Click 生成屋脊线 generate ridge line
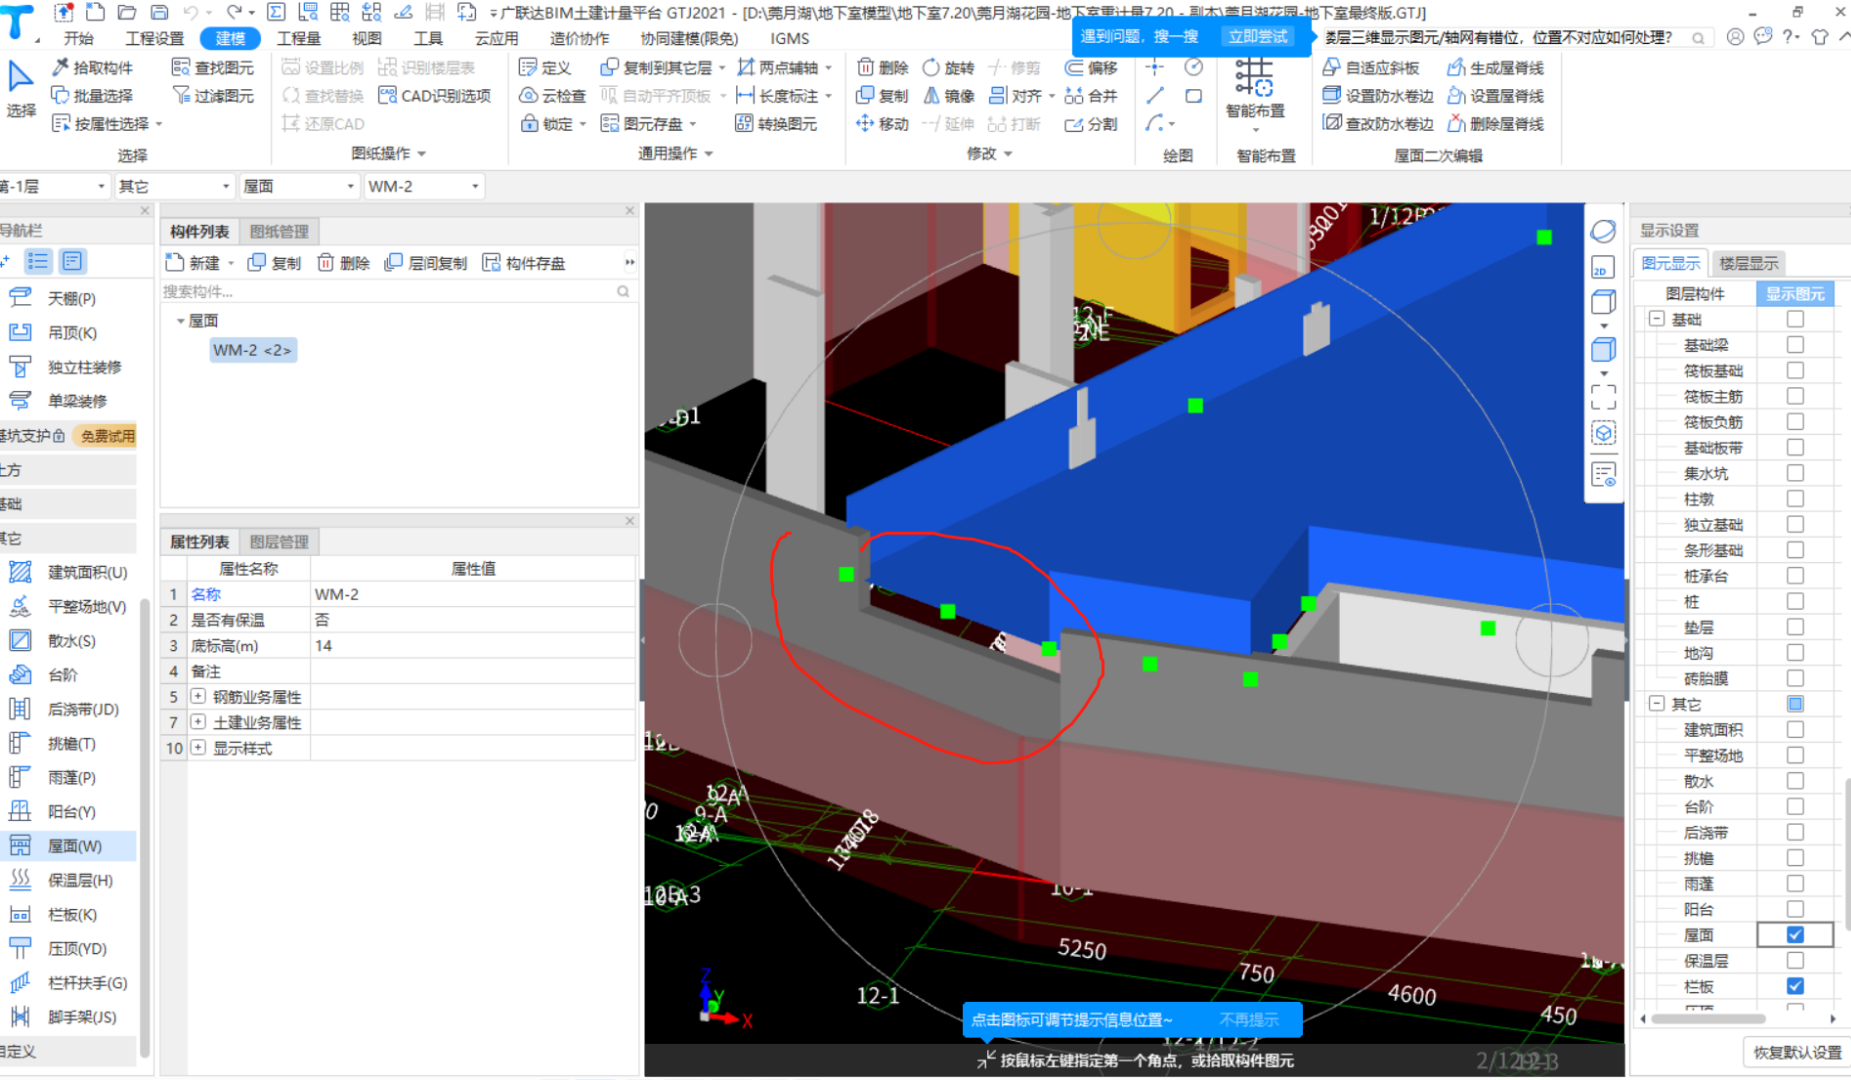The width and height of the screenshot is (1851, 1080). (1495, 67)
